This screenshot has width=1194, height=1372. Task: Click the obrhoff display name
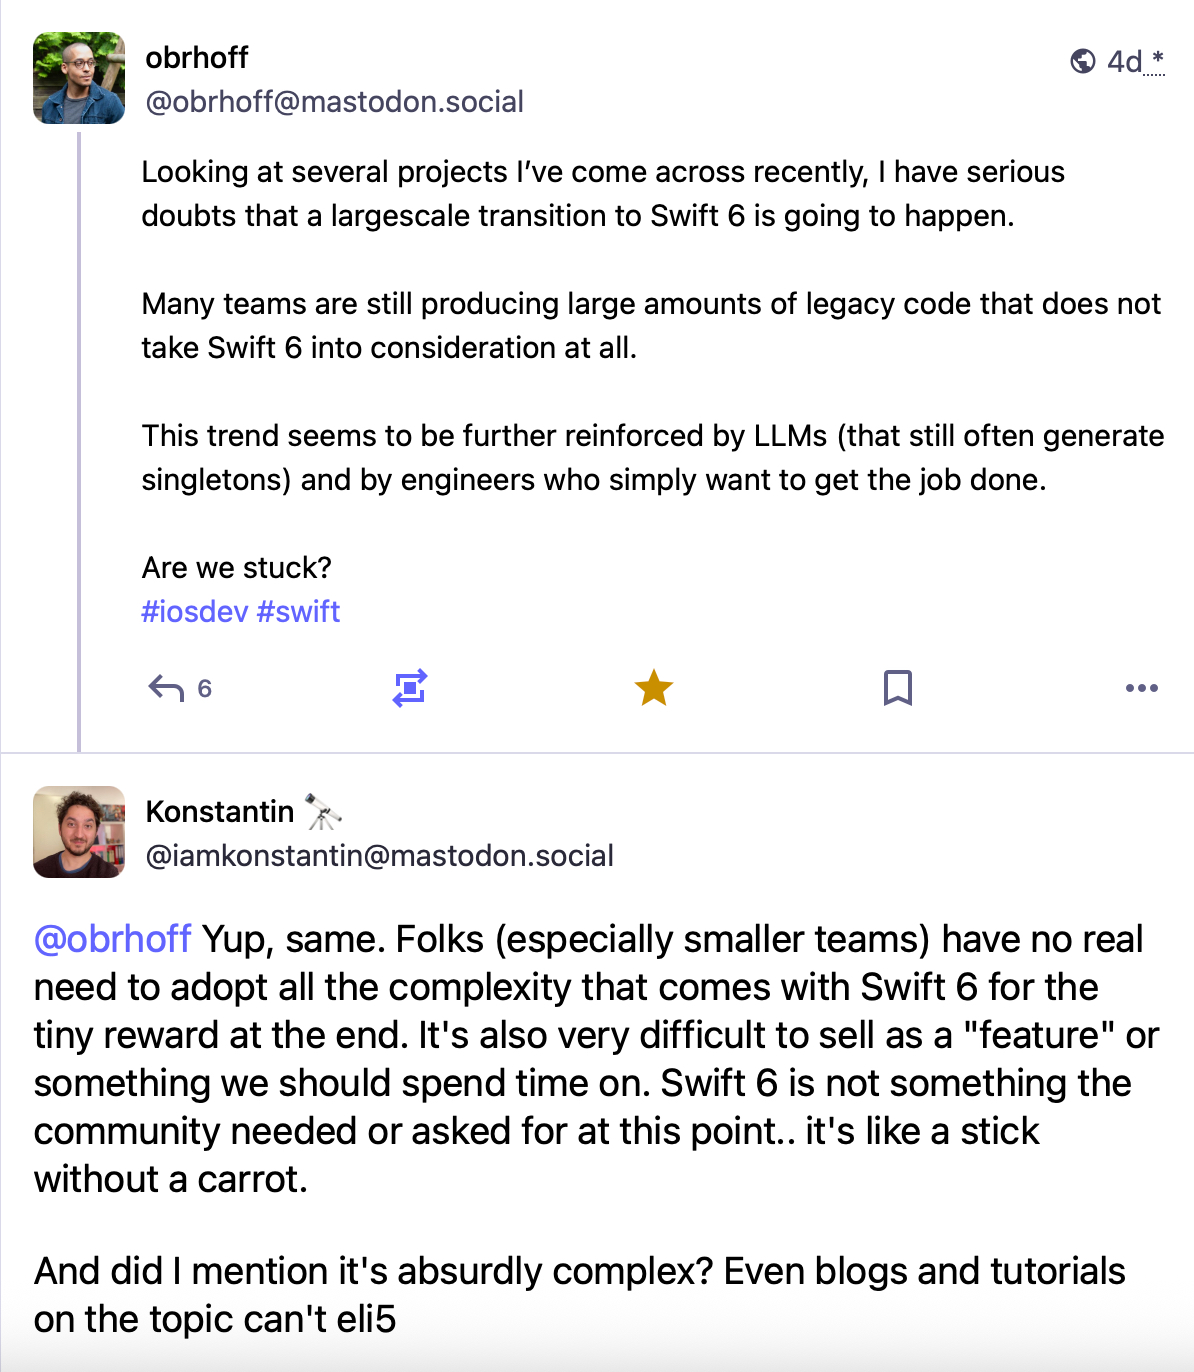197,58
